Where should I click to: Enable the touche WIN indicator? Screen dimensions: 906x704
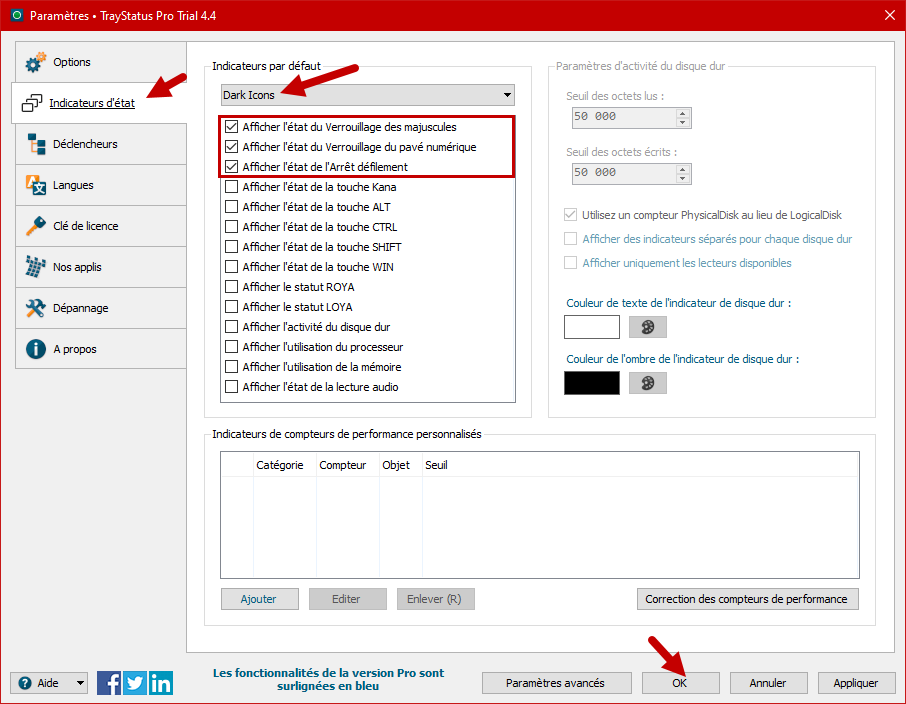[231, 267]
